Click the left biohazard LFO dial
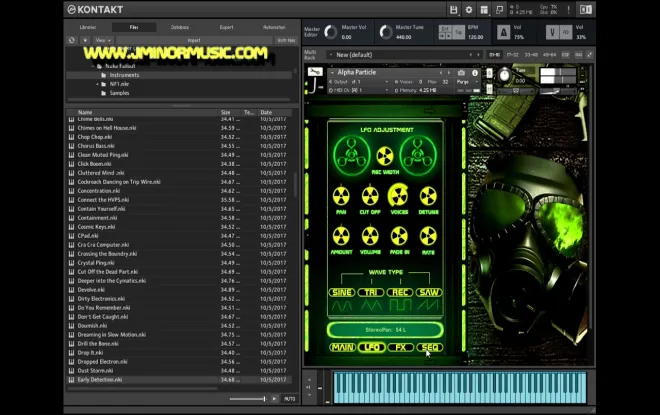Screen dimensions: 660x415 click(351, 155)
